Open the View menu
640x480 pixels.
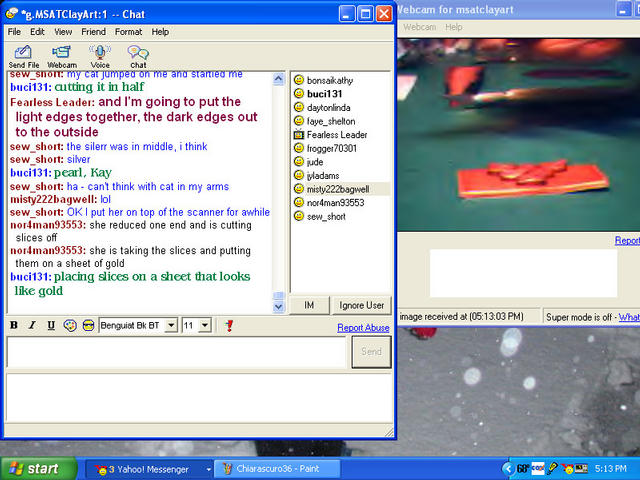[x=63, y=32]
